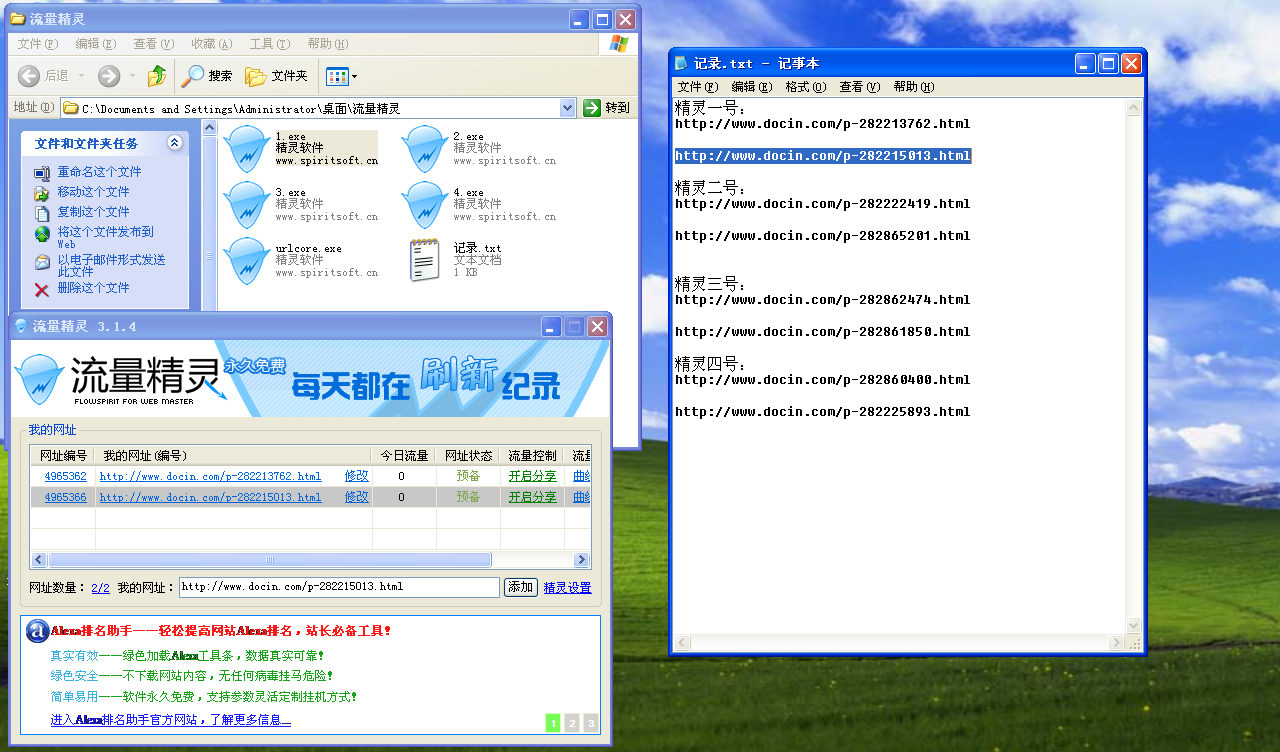Switch to ad page 3 indicator
The height and width of the screenshot is (752, 1280).
[x=591, y=723]
